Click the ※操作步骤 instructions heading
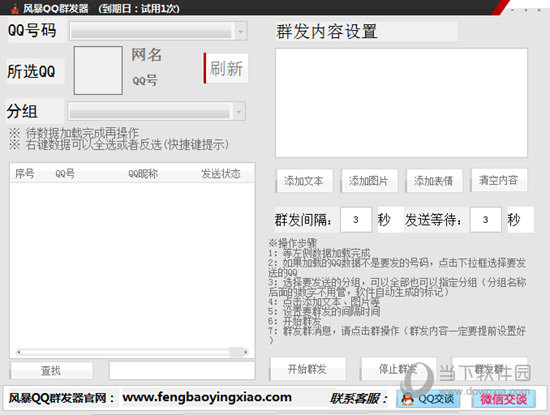 pos(293,243)
